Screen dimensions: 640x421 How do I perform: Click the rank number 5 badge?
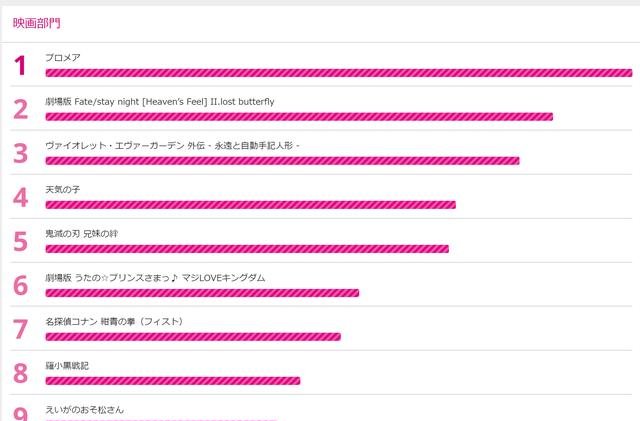coord(20,242)
